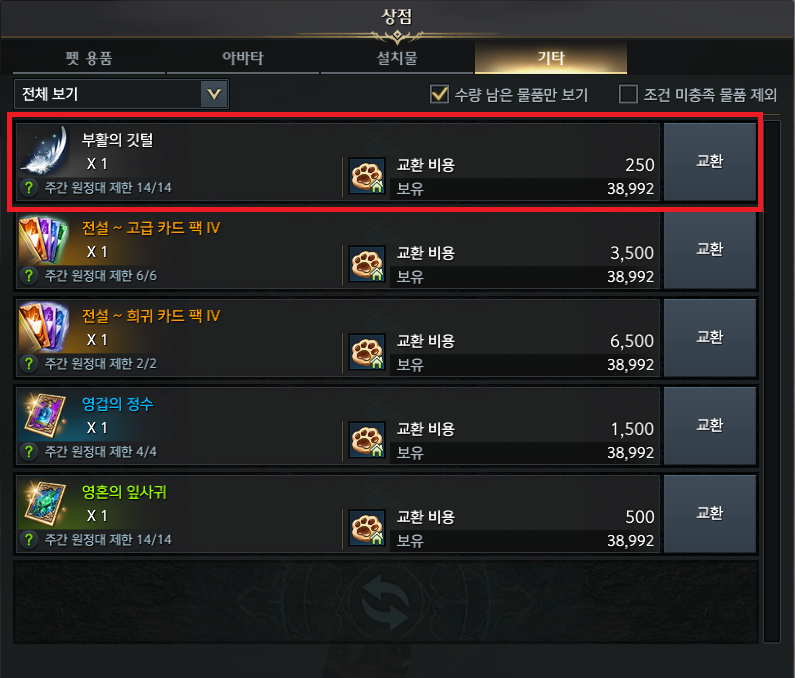Click 교환 button for 영혼의 잎사귀
The image size is (795, 678).
[709, 514]
